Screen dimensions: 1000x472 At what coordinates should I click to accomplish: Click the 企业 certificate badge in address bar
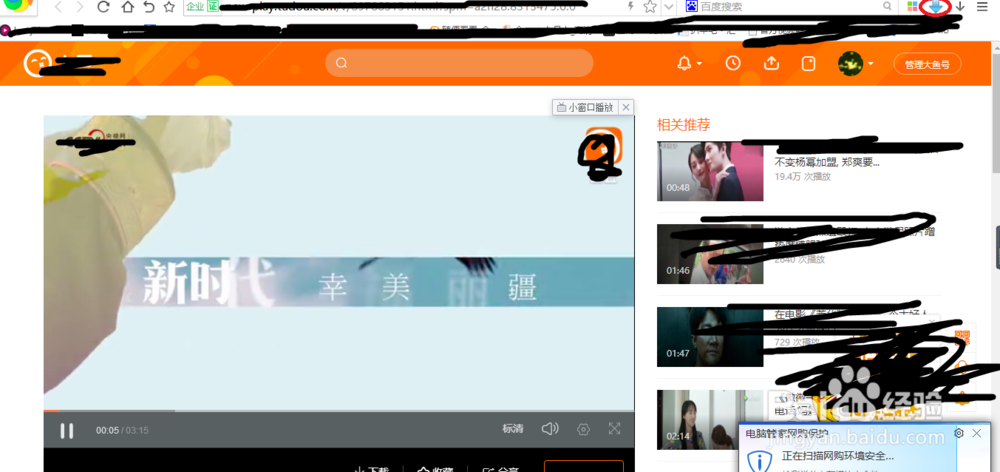point(196,6)
